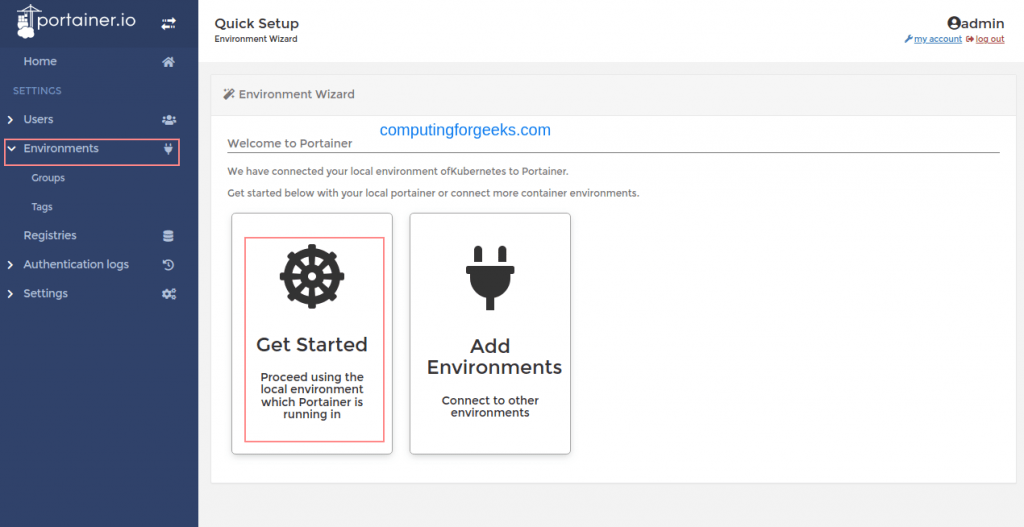Click 'Connect to other environments' description
1024x527 pixels.
coord(490,406)
